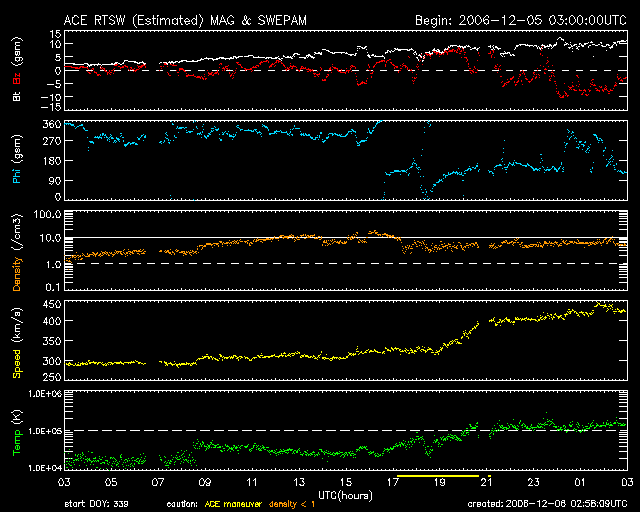
Task: Click the '15' hour label on the time axis
Action: 346,483
